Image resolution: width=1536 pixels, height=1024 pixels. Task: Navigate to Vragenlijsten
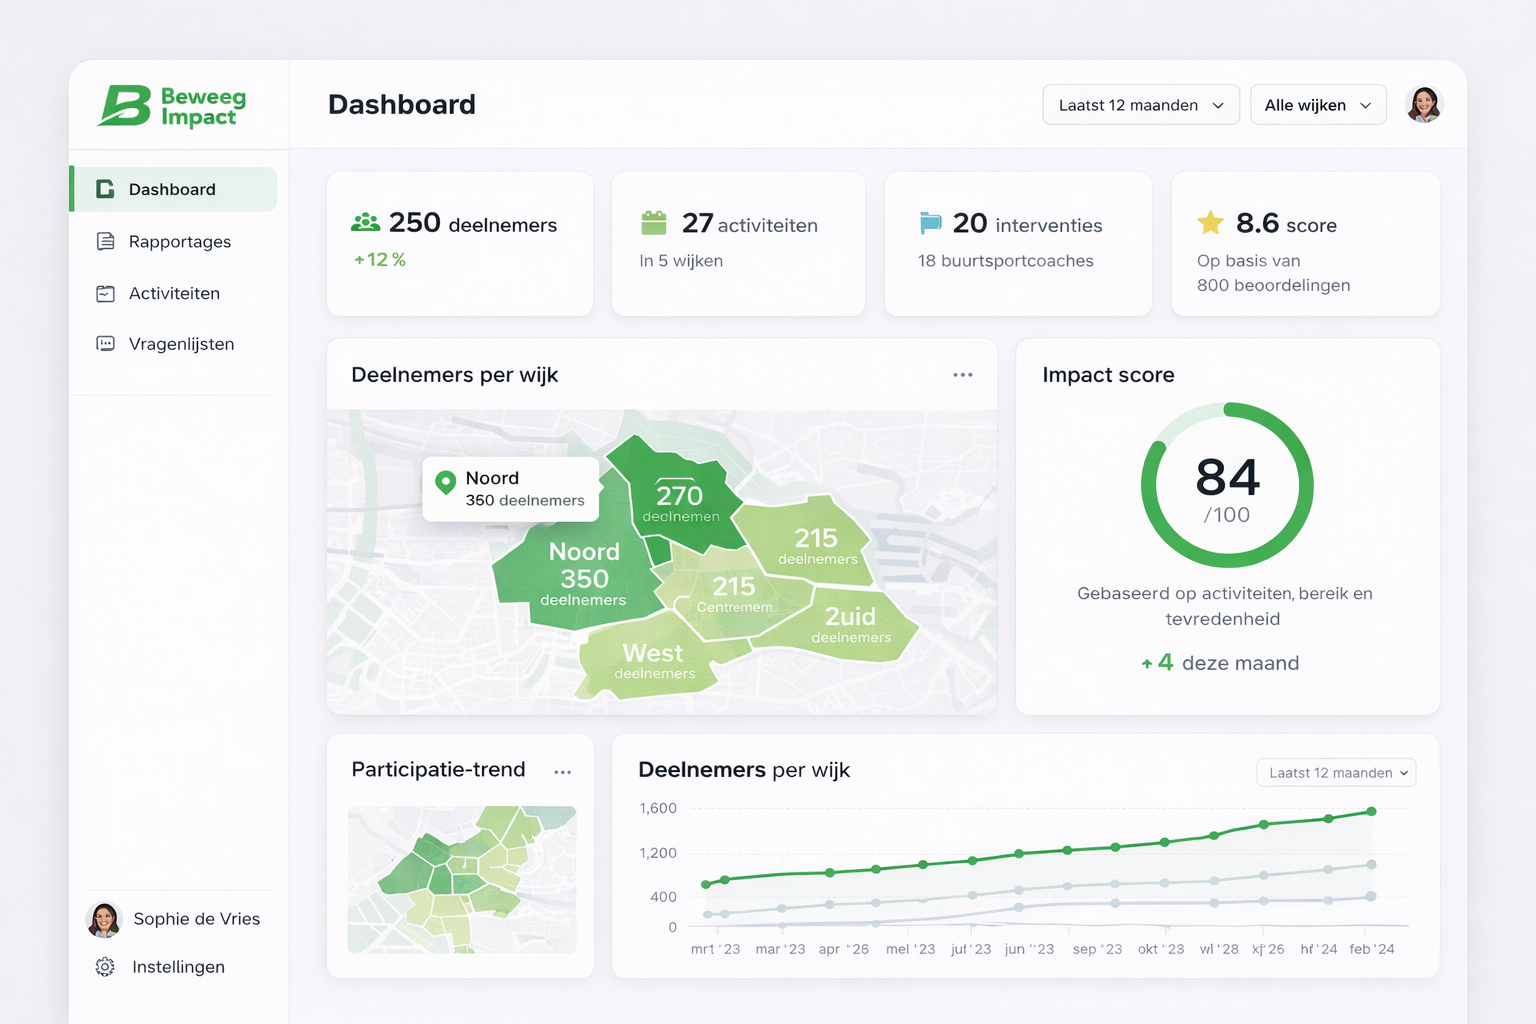[181, 343]
